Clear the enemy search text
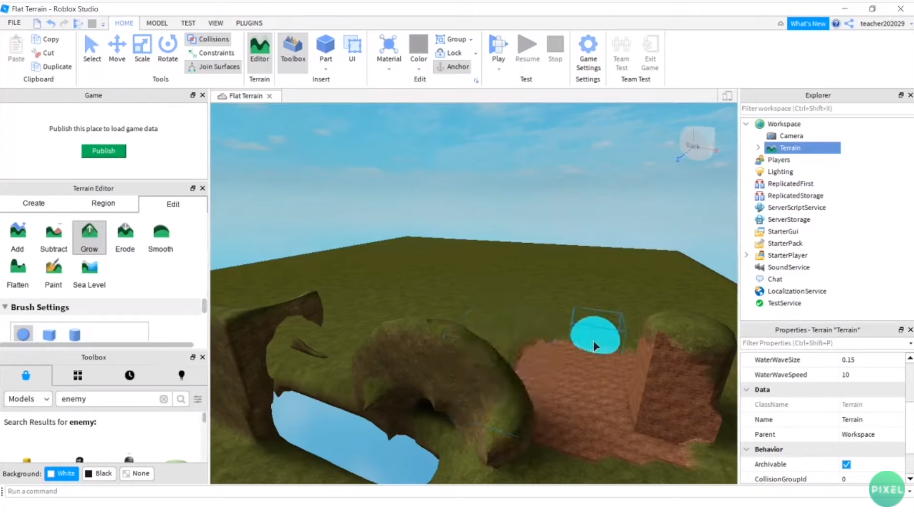 pos(164,399)
